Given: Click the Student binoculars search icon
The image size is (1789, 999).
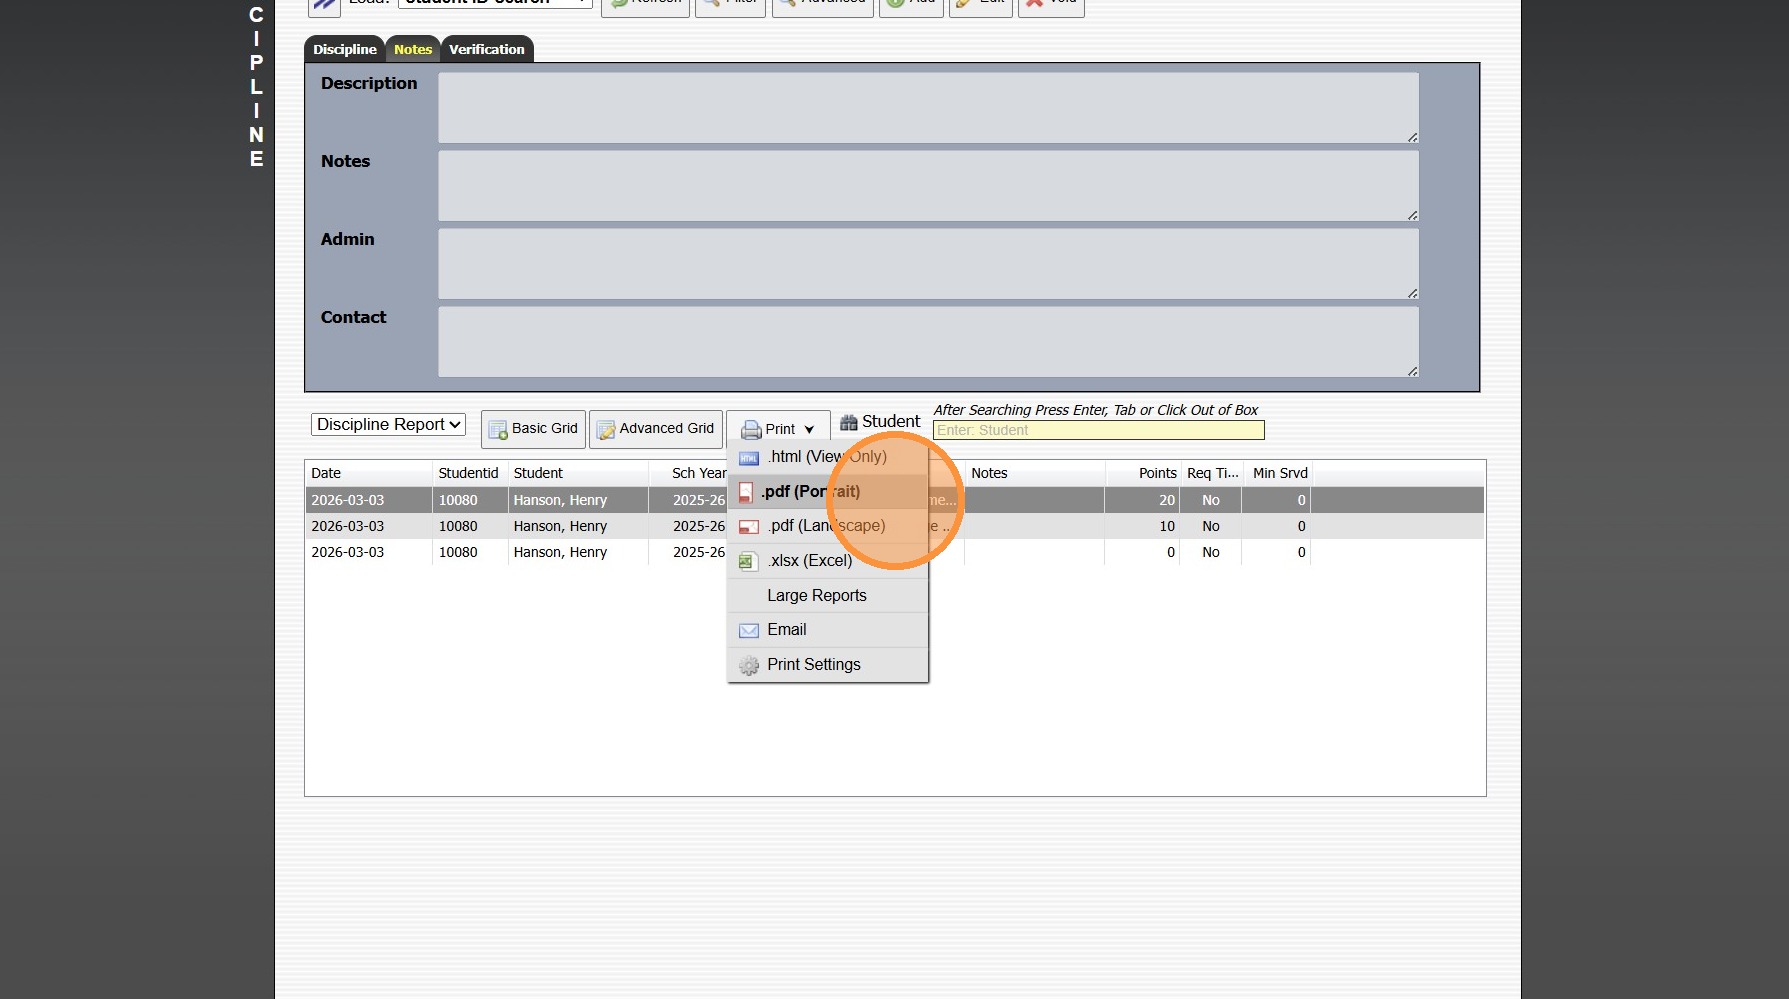Looking at the screenshot, I should coord(849,422).
